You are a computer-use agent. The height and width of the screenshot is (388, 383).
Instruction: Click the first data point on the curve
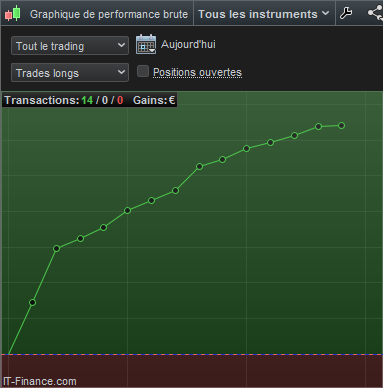pyautogui.click(x=32, y=303)
